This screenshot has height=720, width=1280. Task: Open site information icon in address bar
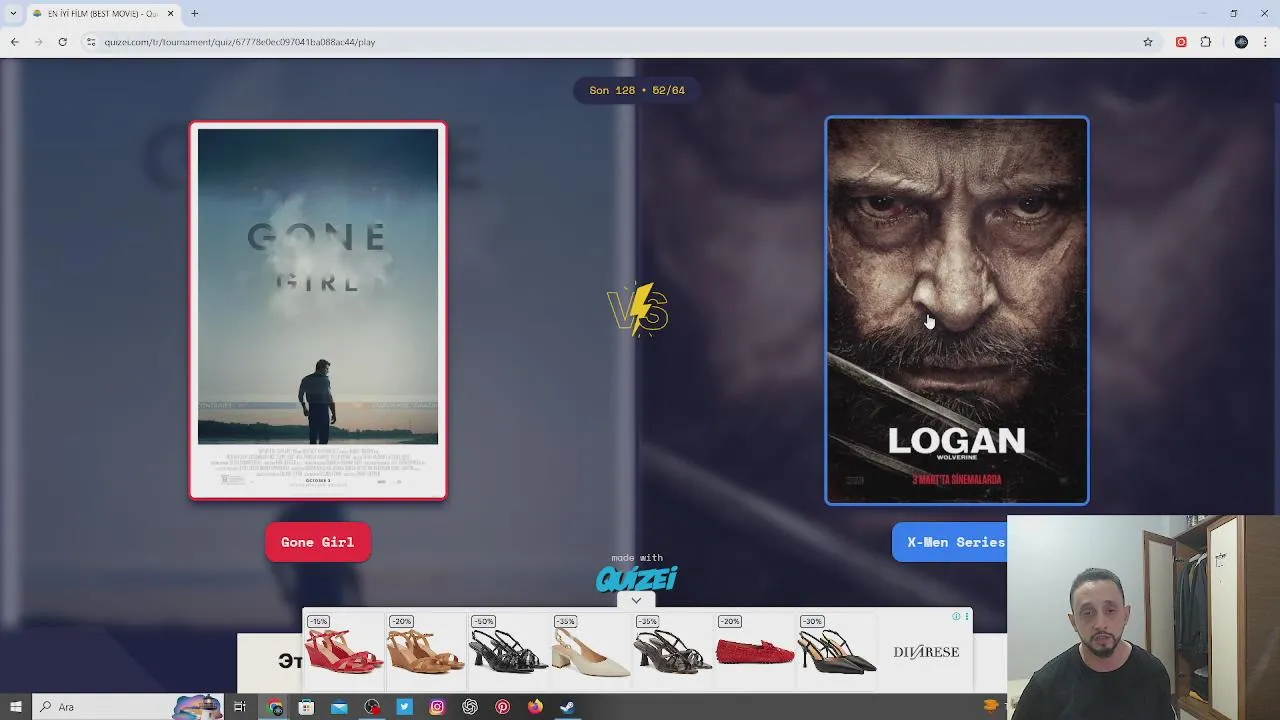(91, 42)
